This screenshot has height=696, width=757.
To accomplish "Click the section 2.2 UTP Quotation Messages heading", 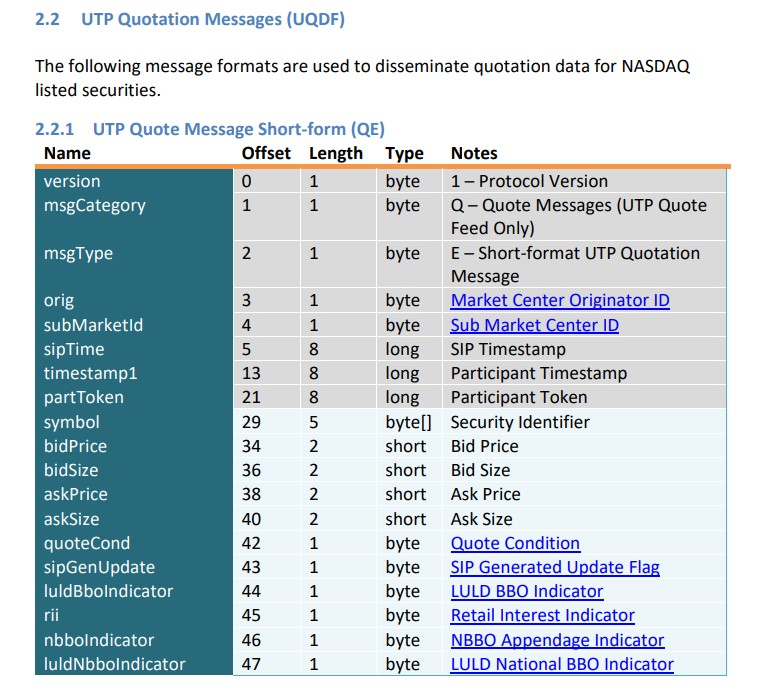I will pyautogui.click(x=190, y=19).
